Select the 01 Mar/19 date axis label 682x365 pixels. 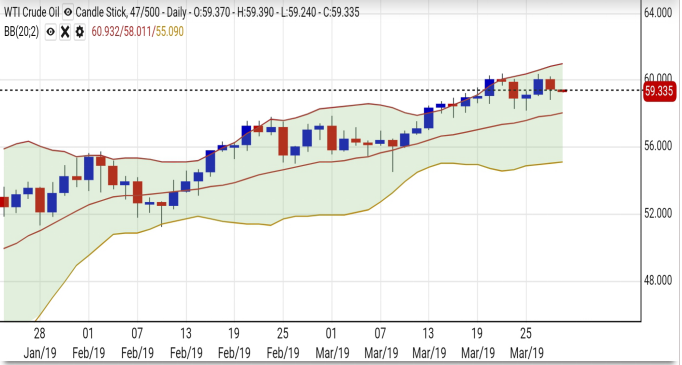[331, 343]
